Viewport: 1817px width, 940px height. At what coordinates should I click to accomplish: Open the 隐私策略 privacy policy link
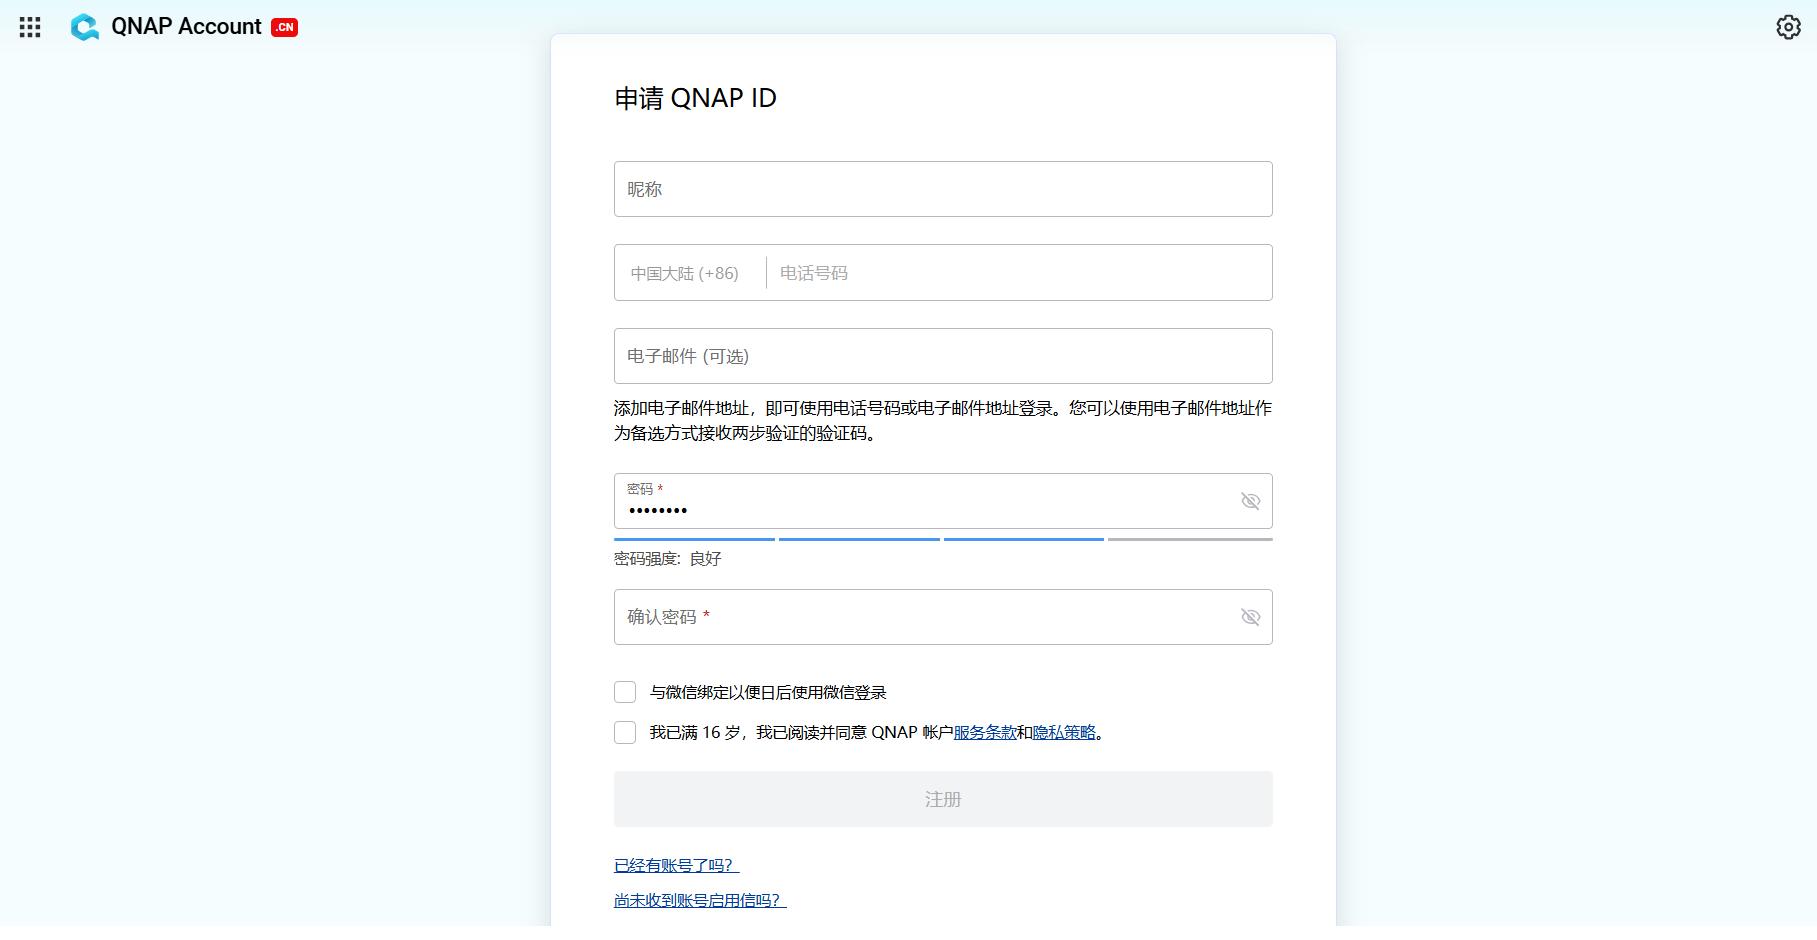coord(1064,732)
